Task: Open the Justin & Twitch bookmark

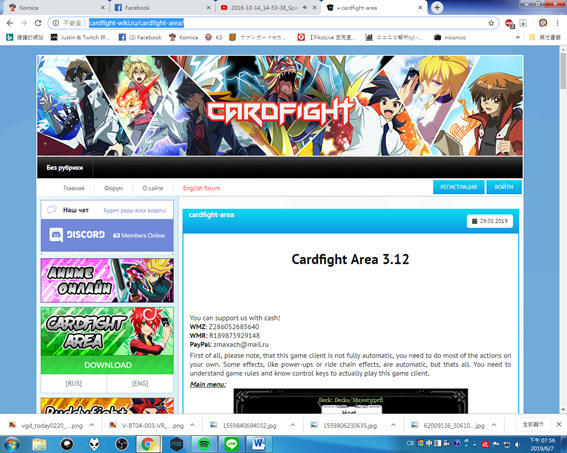Action: [x=80, y=37]
